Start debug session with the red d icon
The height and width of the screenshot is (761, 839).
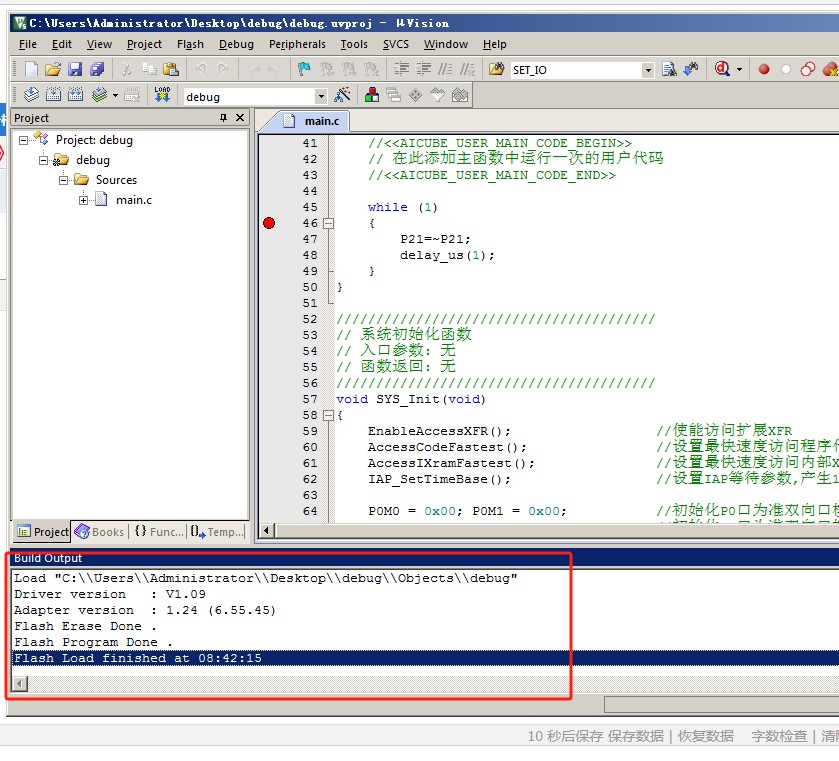pyautogui.click(x=722, y=69)
